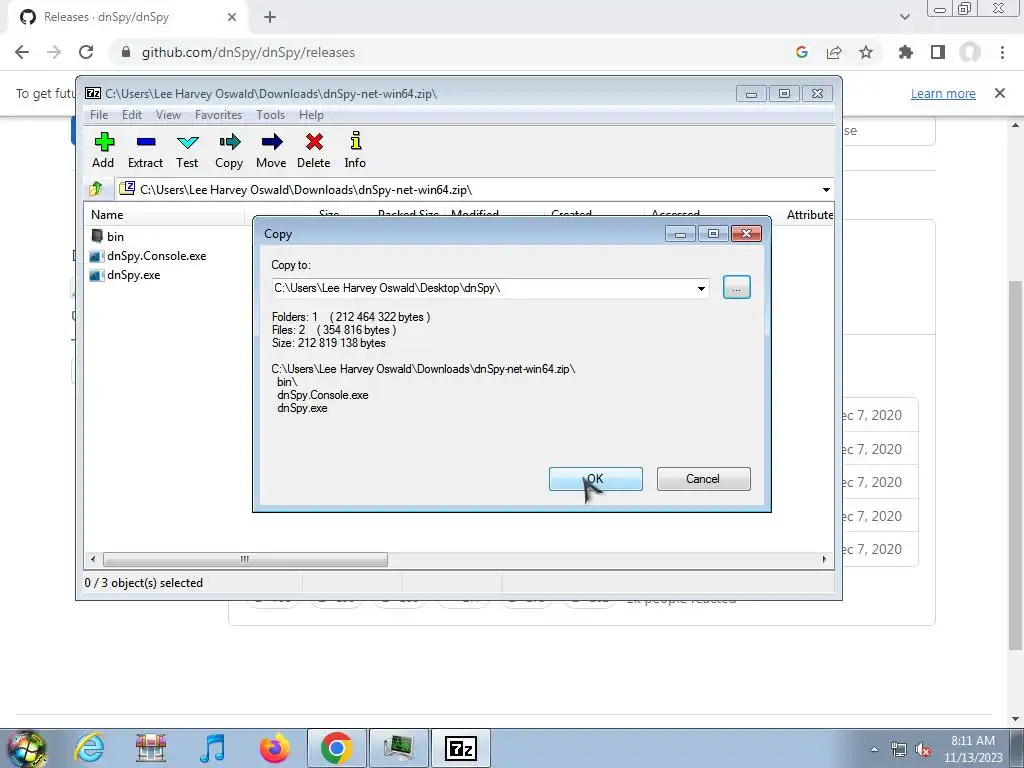Screen dimensions: 1024x768
Task: Expand the 7-Zip address bar dropdown
Action: [826, 189]
